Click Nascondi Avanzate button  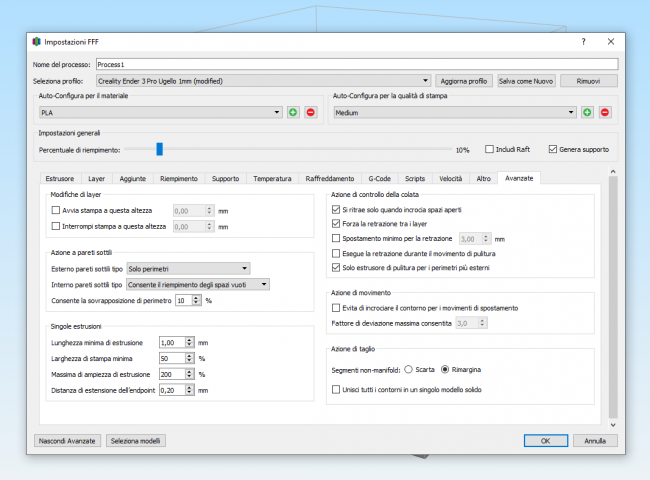pyautogui.click(x=64, y=440)
